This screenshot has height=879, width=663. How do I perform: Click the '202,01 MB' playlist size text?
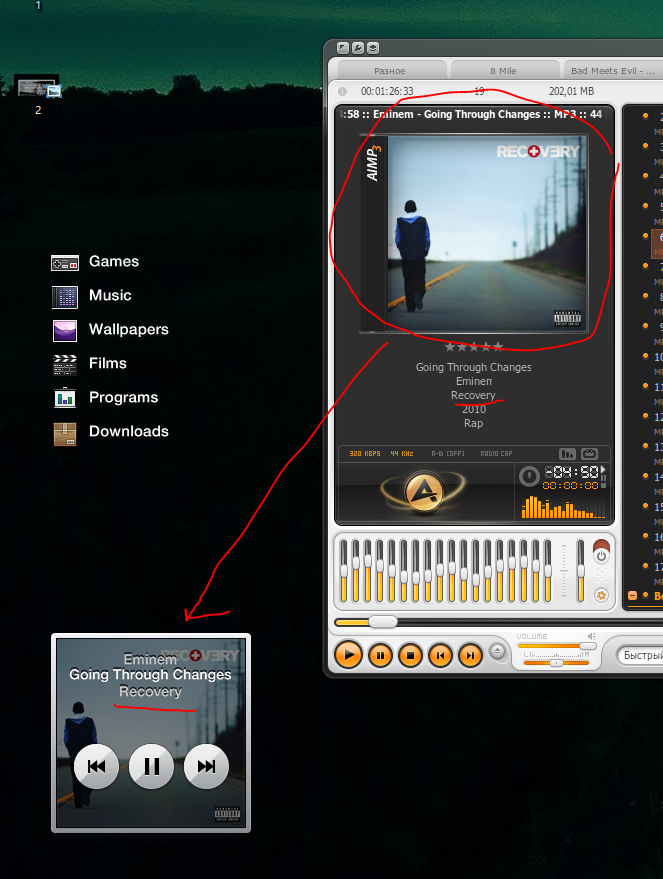(x=571, y=91)
